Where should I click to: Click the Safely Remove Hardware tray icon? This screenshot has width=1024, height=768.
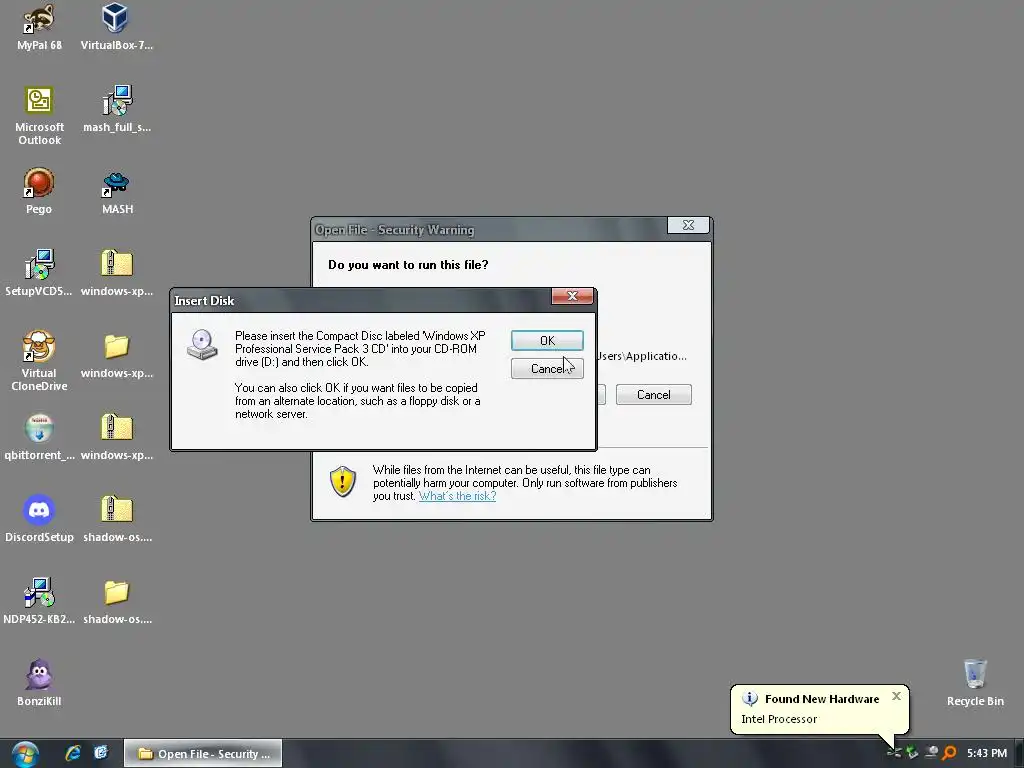(x=893, y=753)
